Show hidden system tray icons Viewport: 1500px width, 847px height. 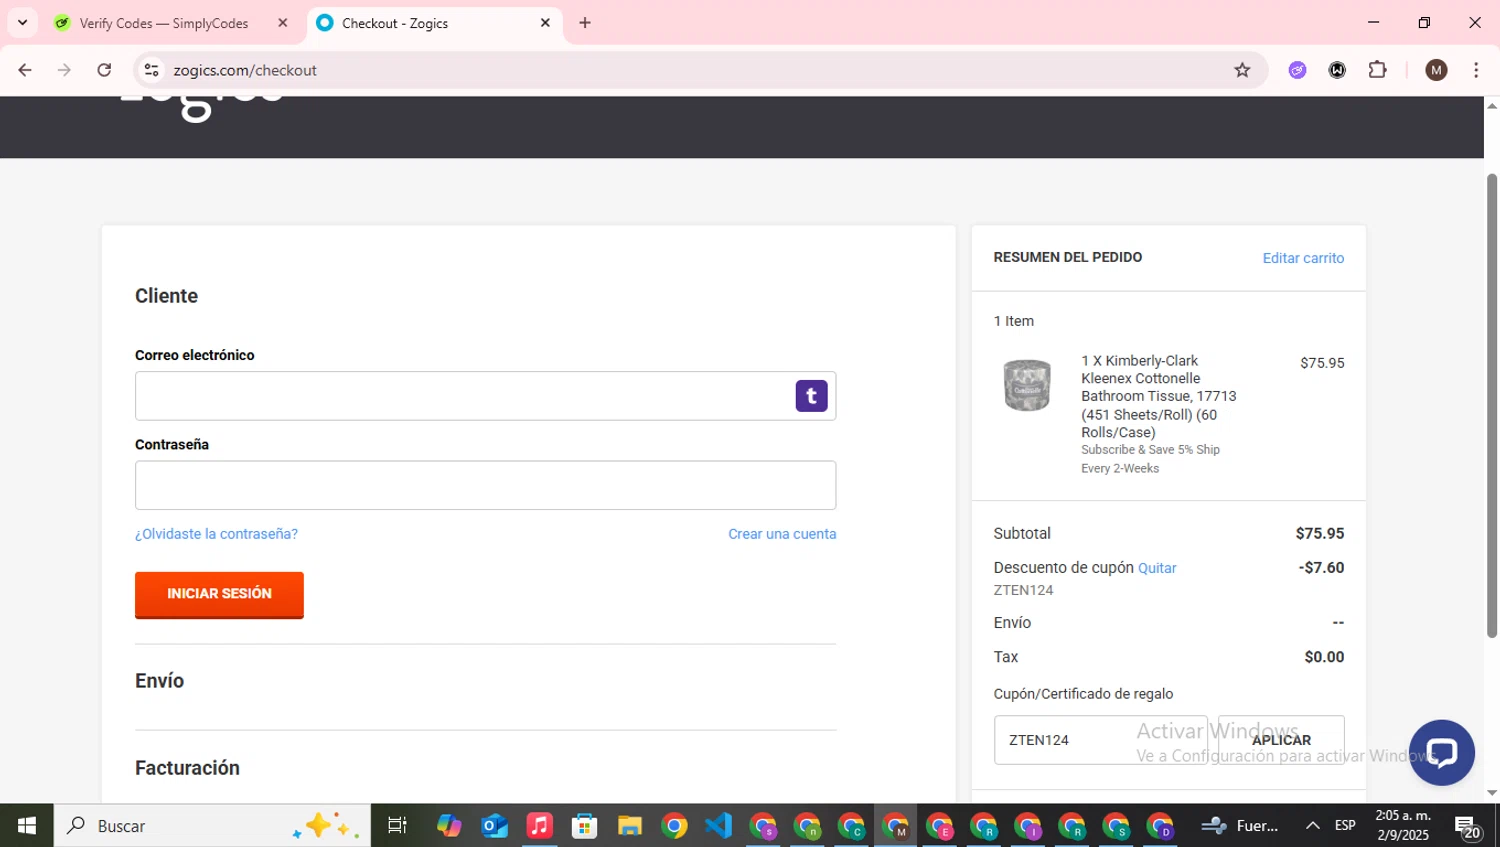(x=1312, y=826)
